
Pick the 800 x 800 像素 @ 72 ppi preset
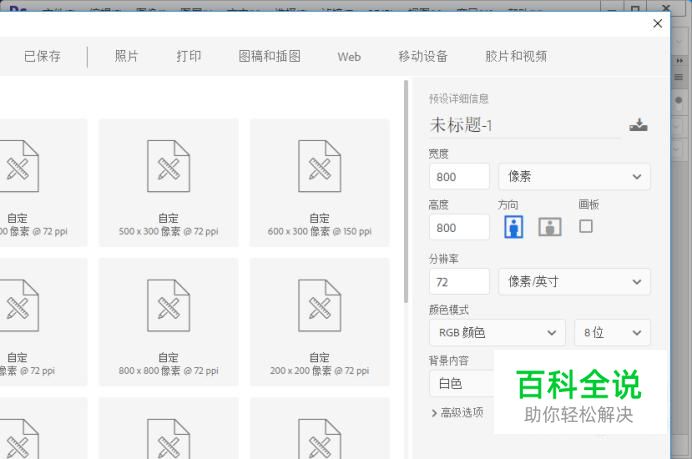point(169,322)
